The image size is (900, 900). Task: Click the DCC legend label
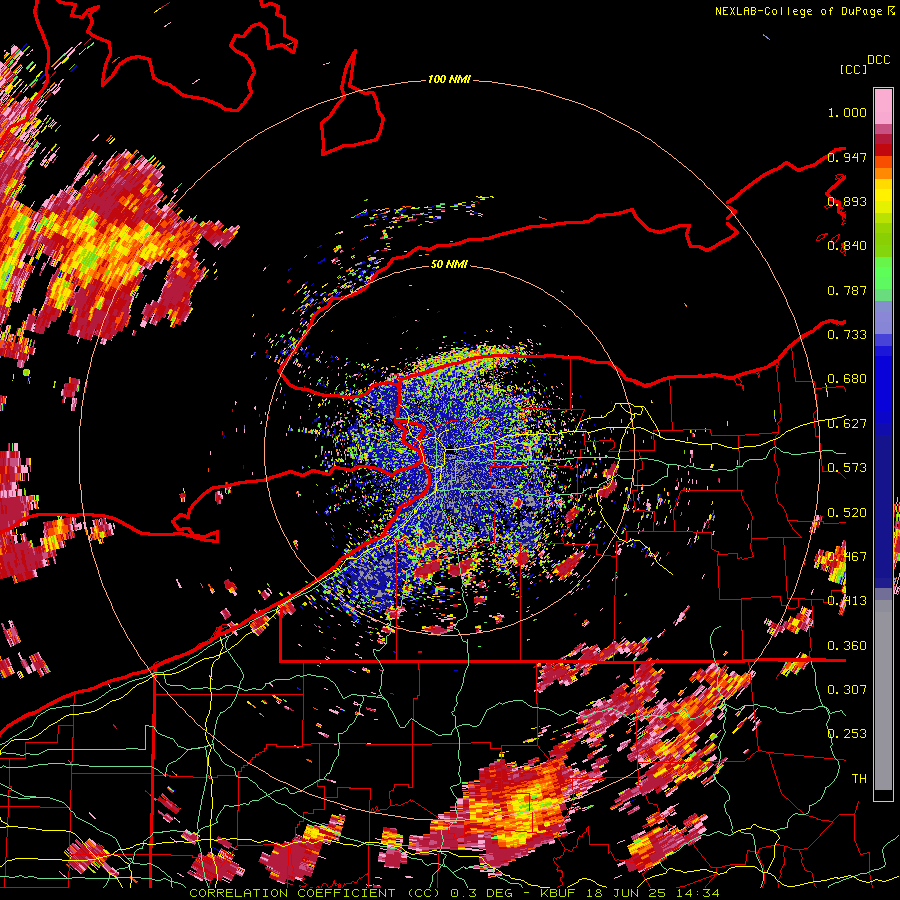878,60
